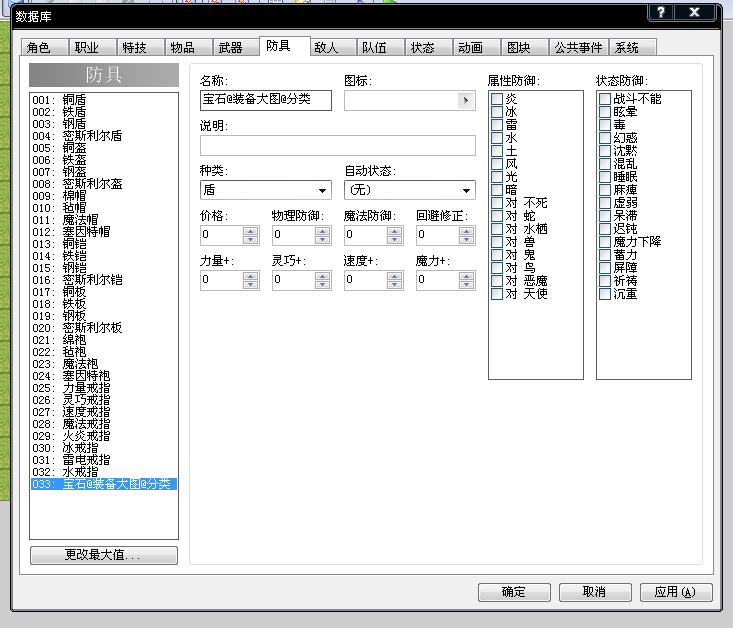The width and height of the screenshot is (733, 628).
Task: Toggle 雷 element defense checkbox
Action: click(x=497, y=125)
